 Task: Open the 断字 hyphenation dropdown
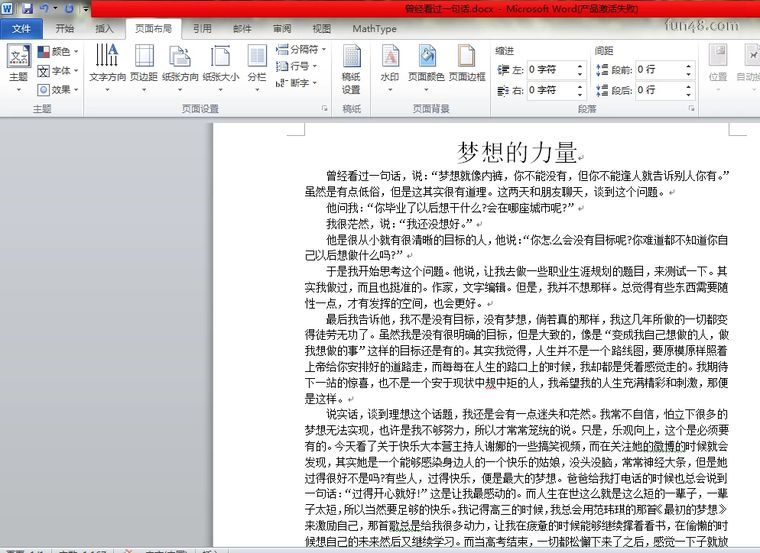click(x=297, y=83)
